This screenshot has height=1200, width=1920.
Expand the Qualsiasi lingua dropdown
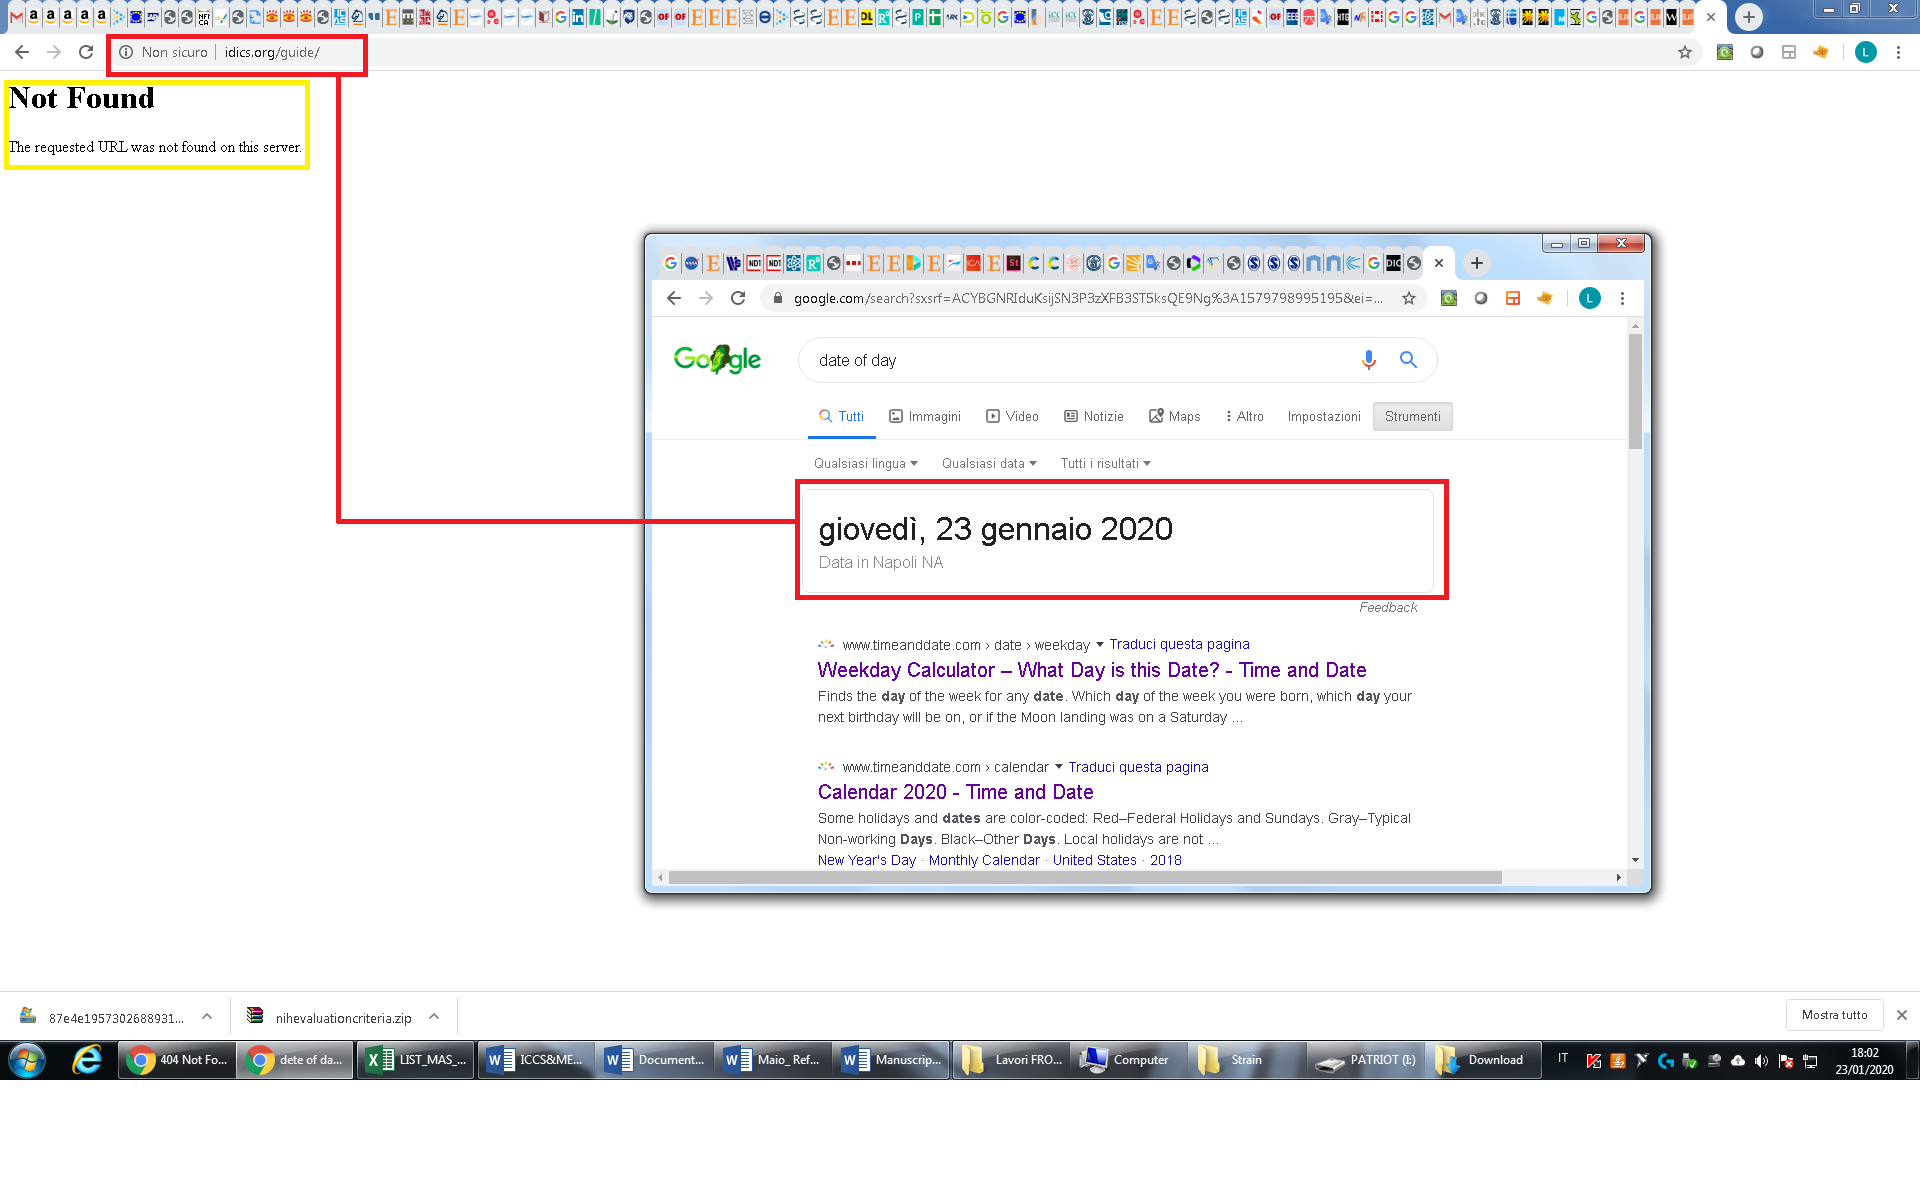tap(865, 463)
